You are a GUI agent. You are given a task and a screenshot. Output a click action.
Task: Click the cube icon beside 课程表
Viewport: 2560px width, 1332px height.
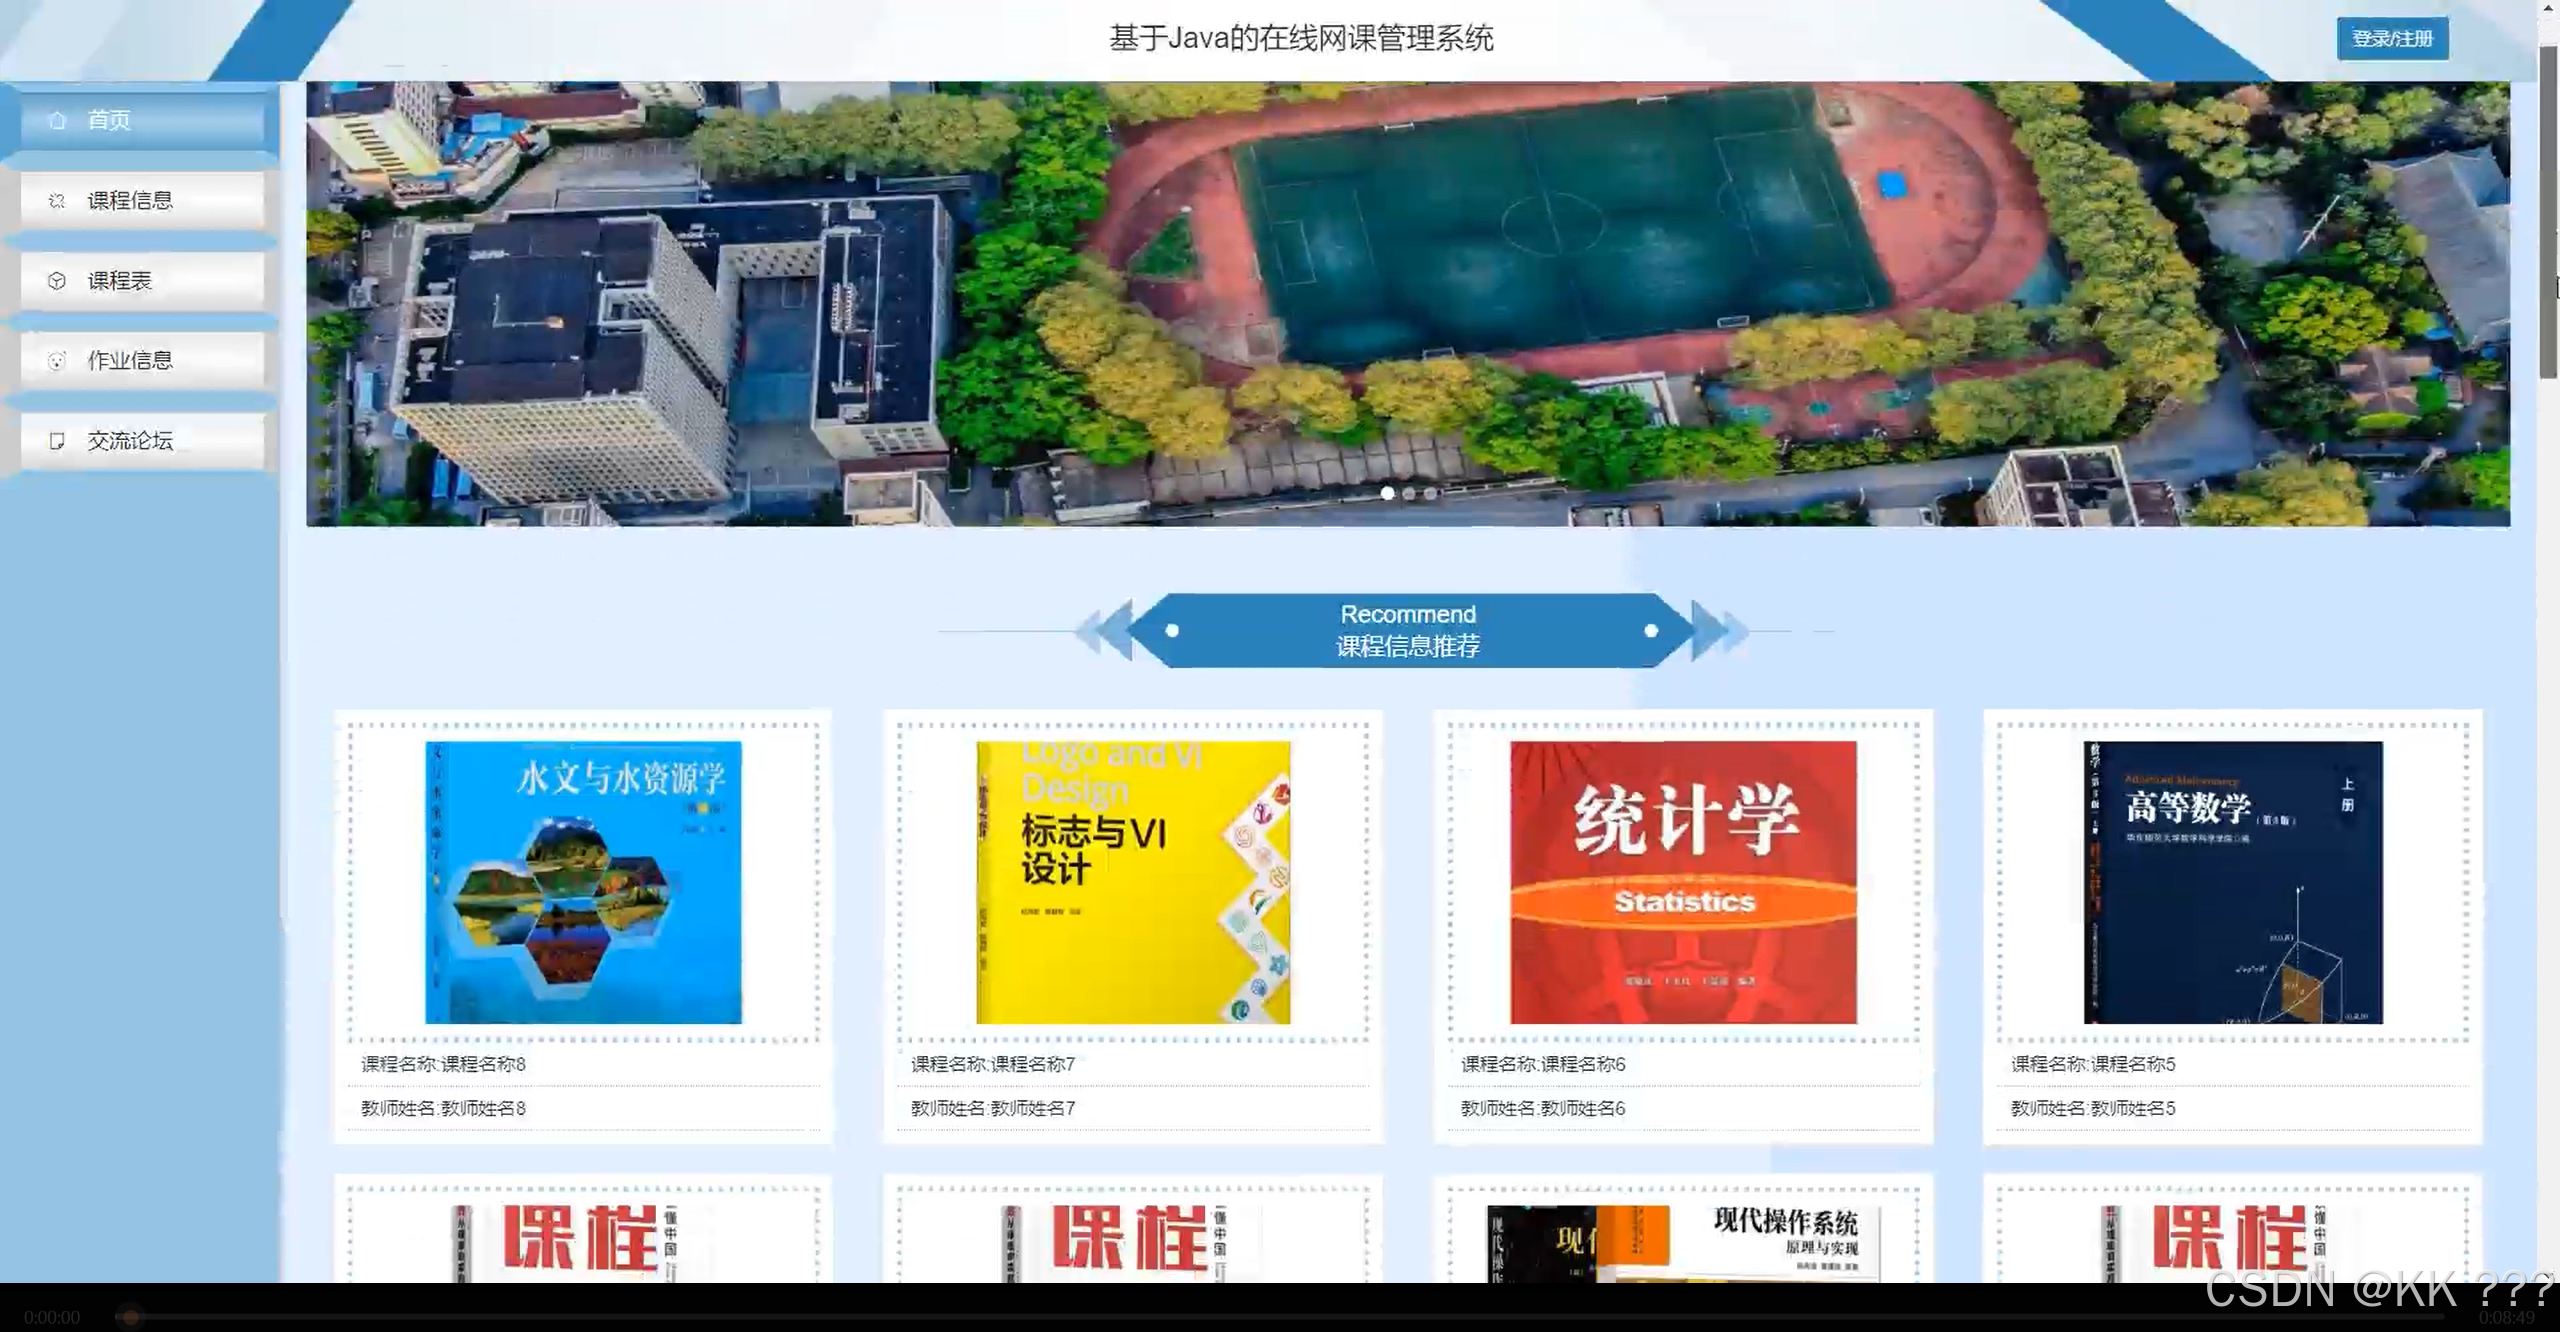pos(57,281)
